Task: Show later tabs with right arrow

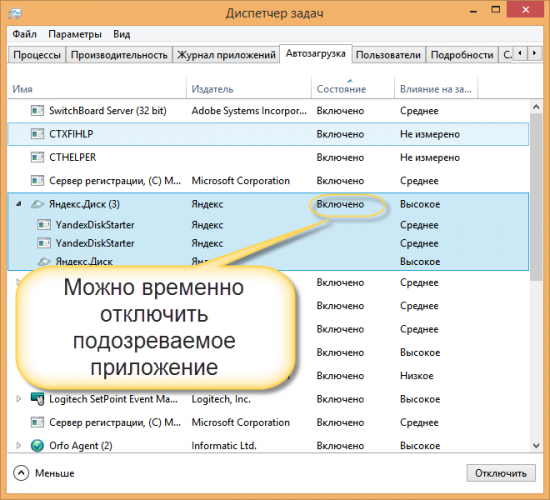Action: pyautogui.click(x=535, y=53)
